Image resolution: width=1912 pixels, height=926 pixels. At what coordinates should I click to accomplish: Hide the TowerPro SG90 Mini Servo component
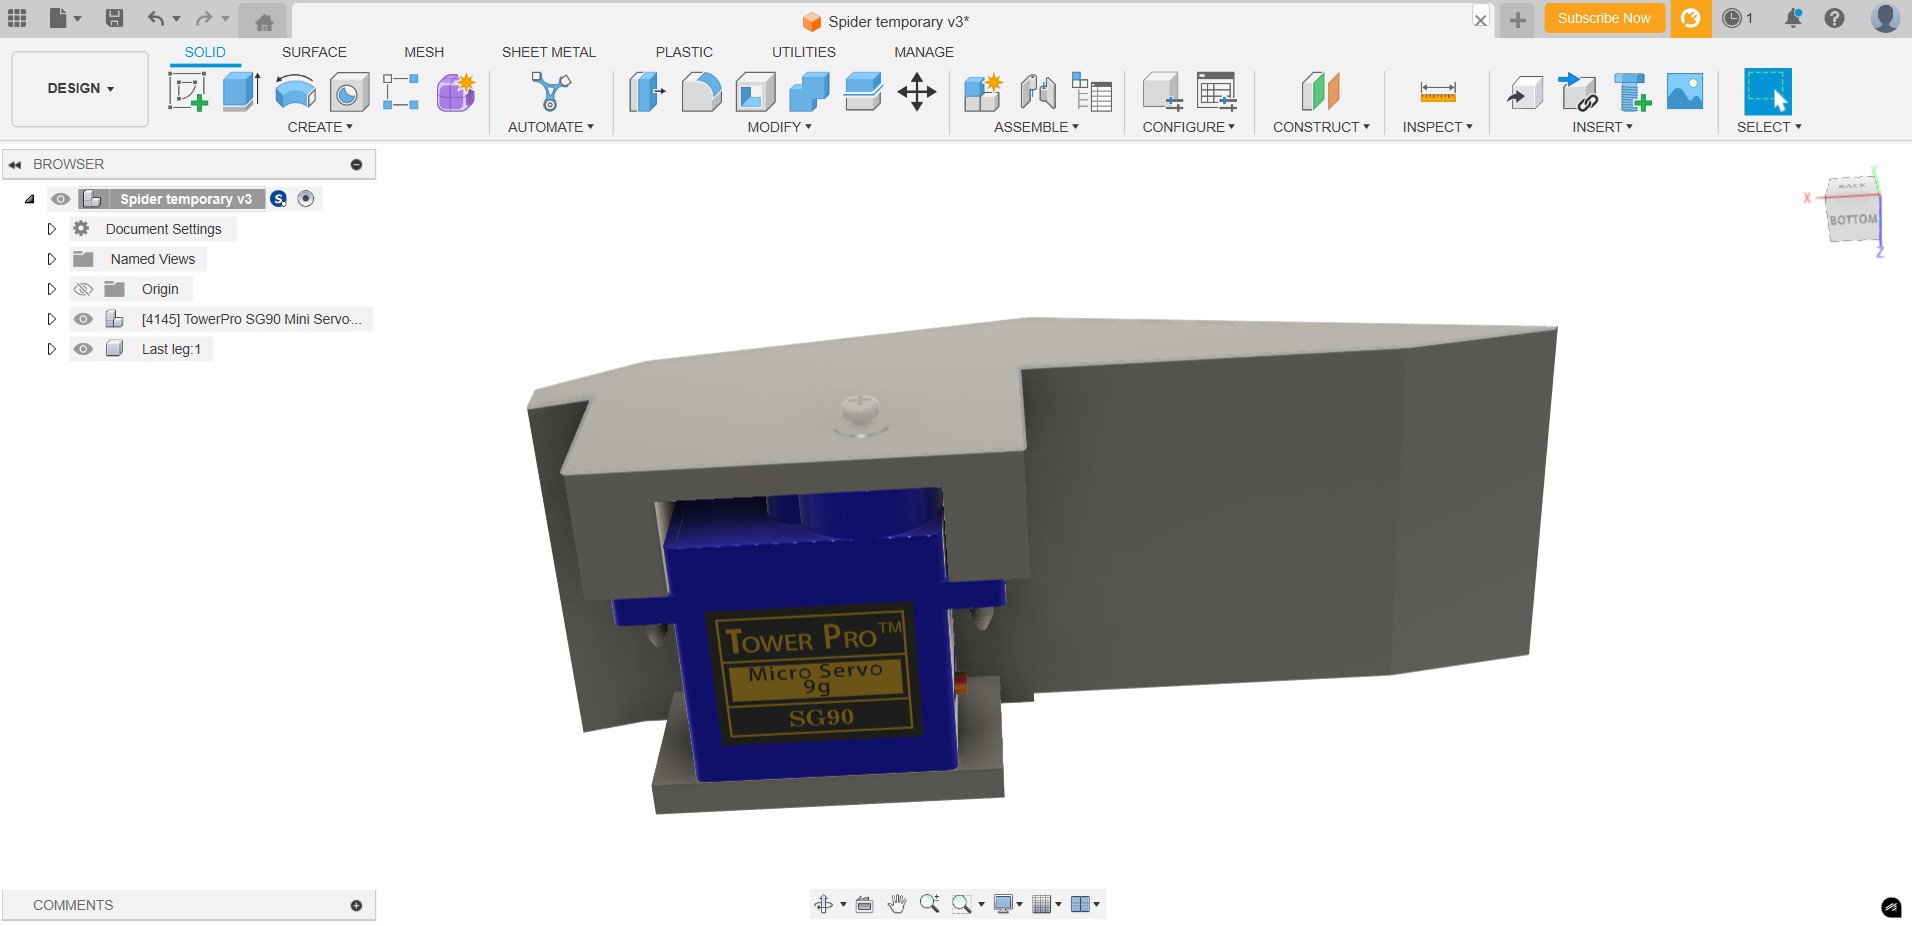click(83, 319)
